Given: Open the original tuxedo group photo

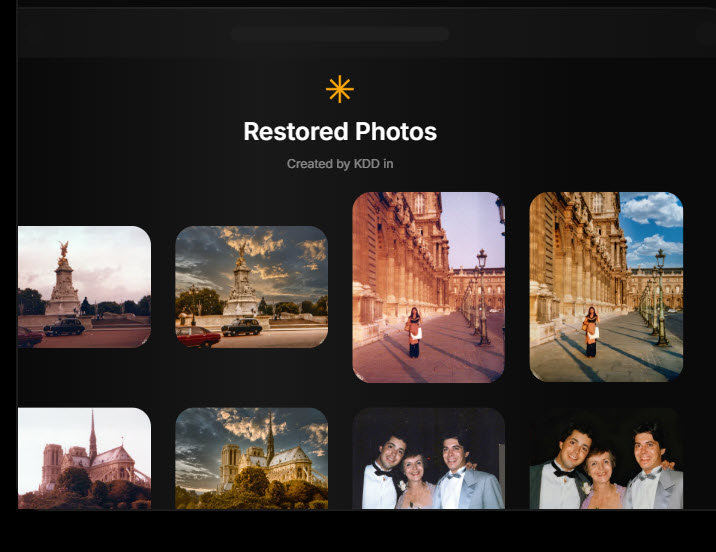Looking at the screenshot, I should coord(428,458).
